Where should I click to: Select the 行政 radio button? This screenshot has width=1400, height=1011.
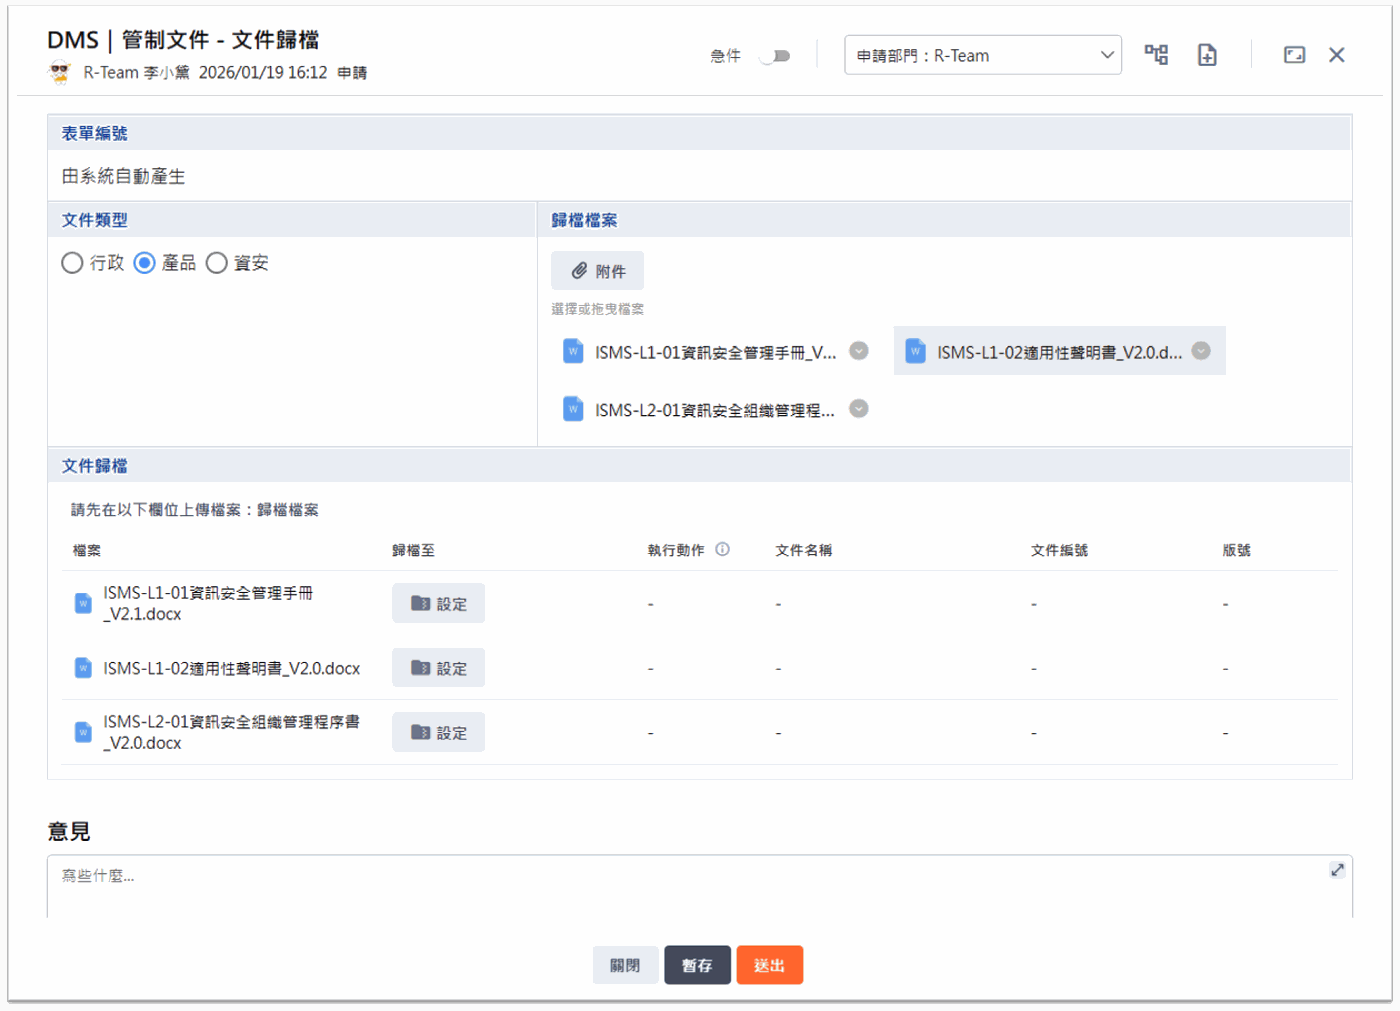[72, 263]
